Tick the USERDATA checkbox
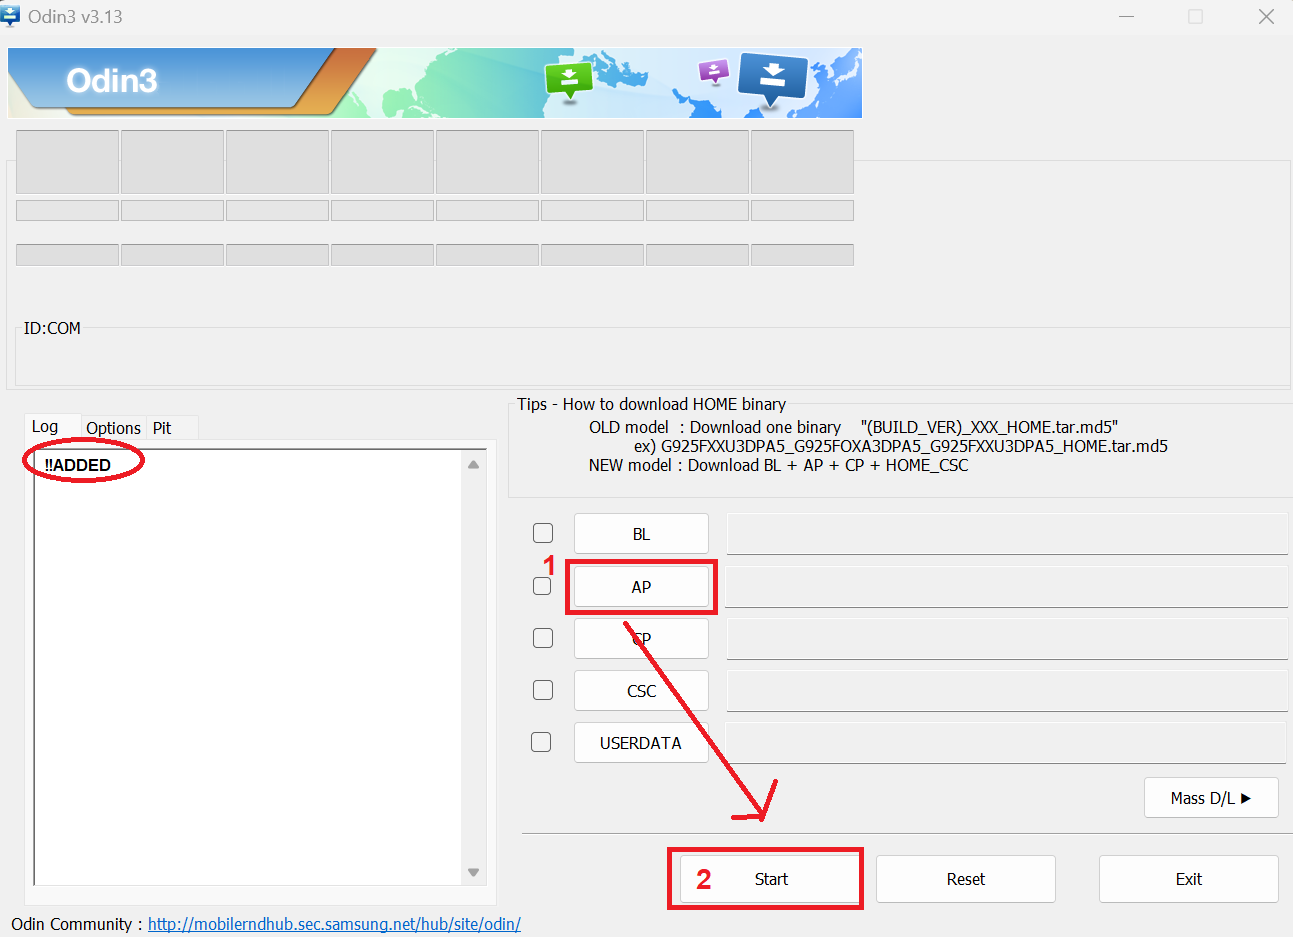The height and width of the screenshot is (937, 1293). [x=541, y=742]
